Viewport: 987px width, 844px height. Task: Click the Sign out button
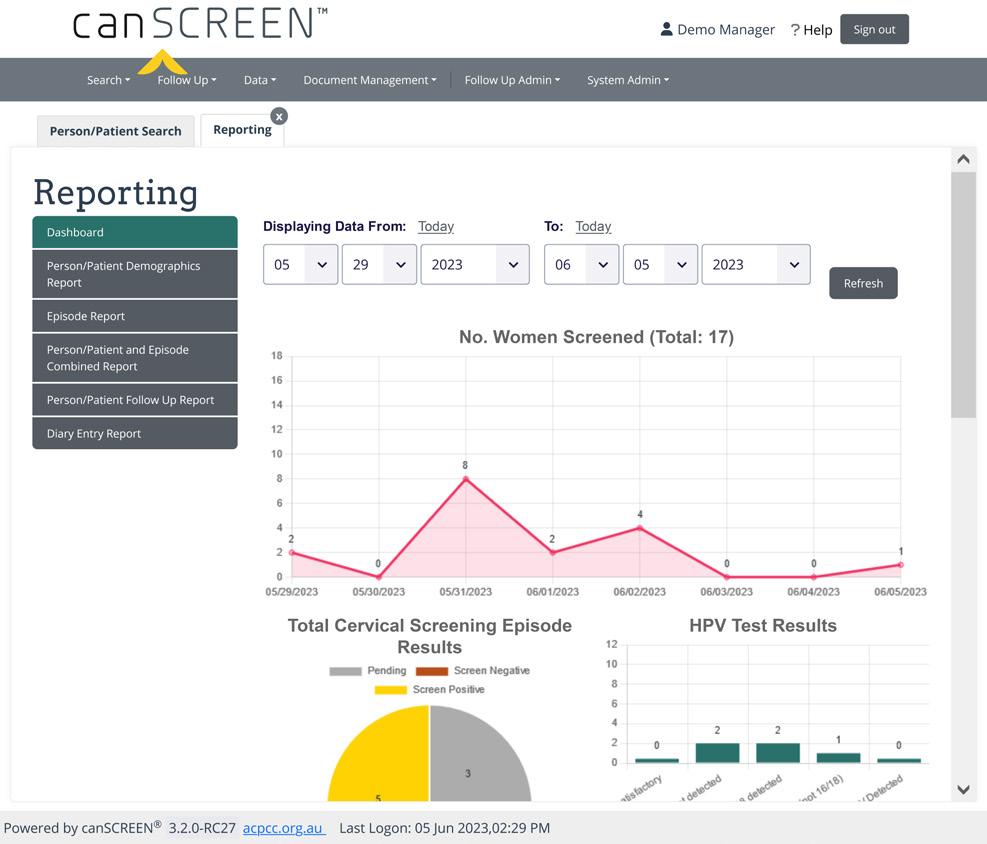pos(873,29)
